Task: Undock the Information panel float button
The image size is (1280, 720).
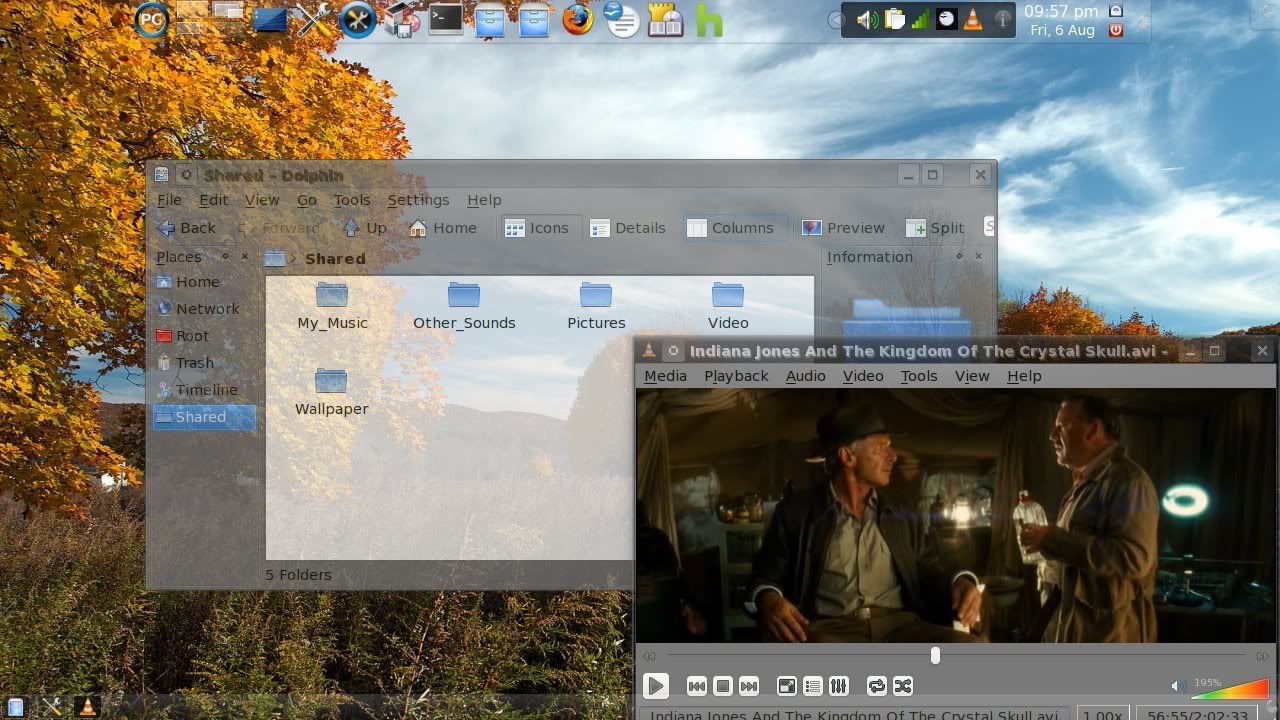Action: coord(959,256)
